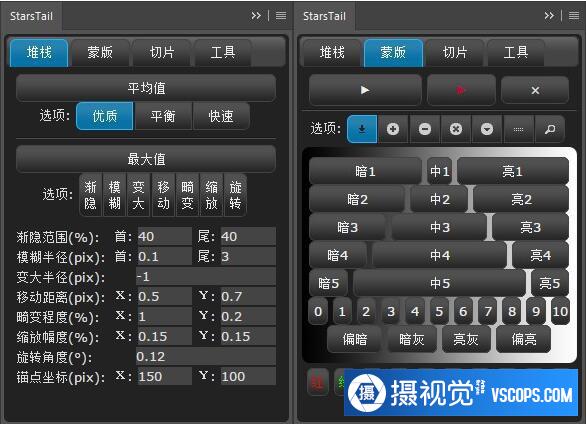Image resolution: width=586 pixels, height=424 pixels.
Task: Switch to 堆栈 tab in left panel
Action: click(x=39, y=53)
